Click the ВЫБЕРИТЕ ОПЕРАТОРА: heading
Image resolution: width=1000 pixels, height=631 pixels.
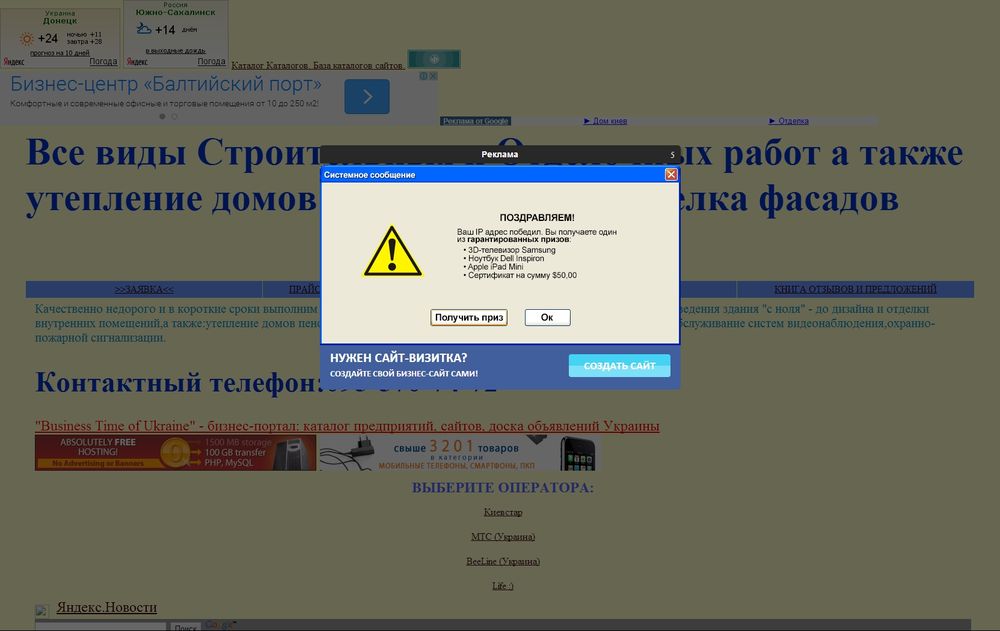pyautogui.click(x=503, y=488)
